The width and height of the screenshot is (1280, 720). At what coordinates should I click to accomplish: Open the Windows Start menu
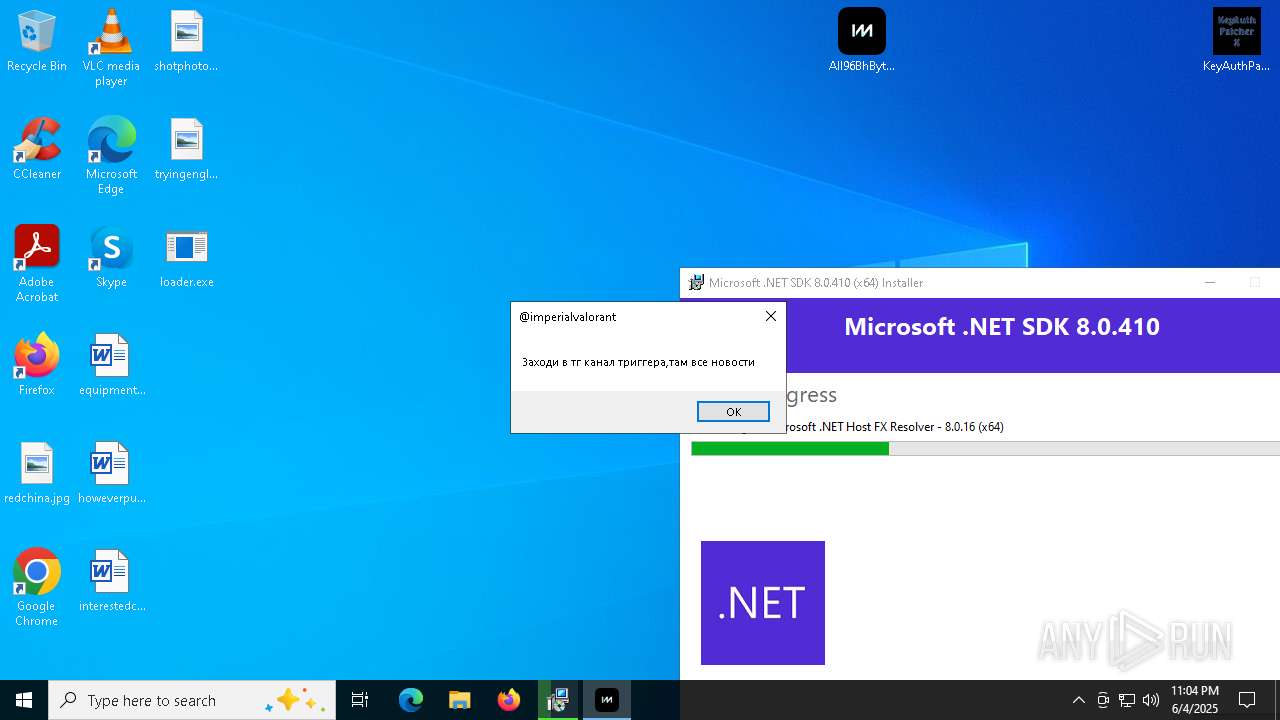[x=24, y=700]
